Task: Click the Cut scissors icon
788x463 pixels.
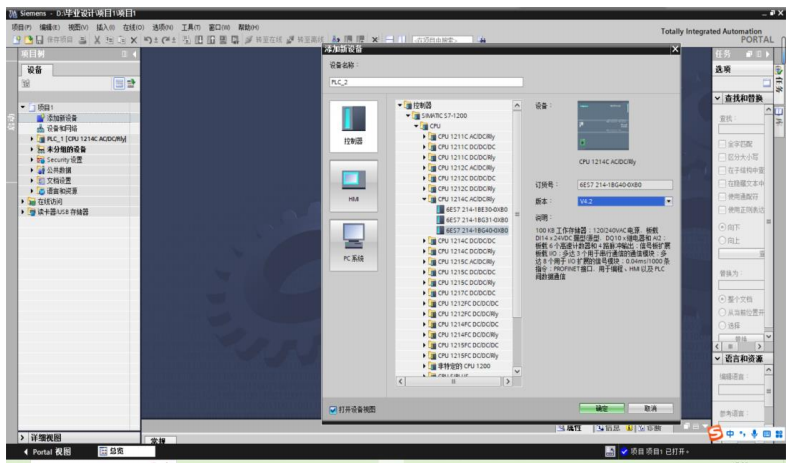Action: point(97,39)
